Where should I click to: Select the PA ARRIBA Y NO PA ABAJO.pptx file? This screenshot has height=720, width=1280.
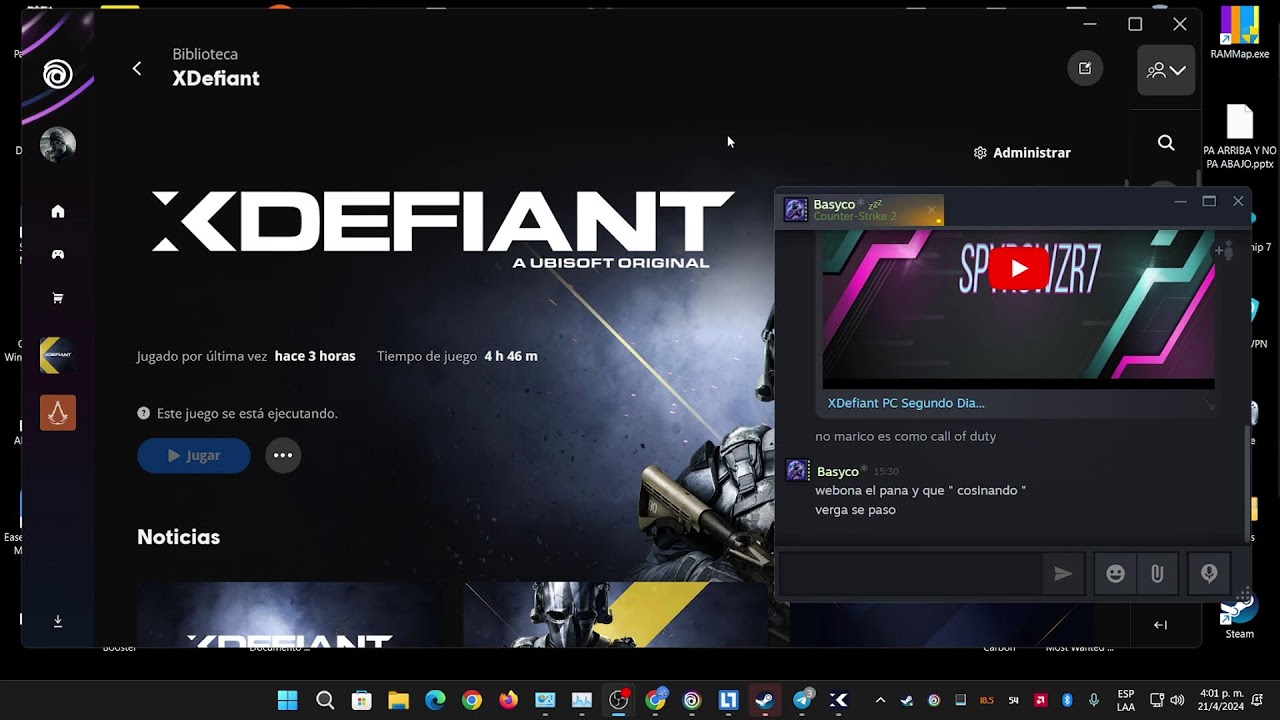pyautogui.click(x=1239, y=138)
